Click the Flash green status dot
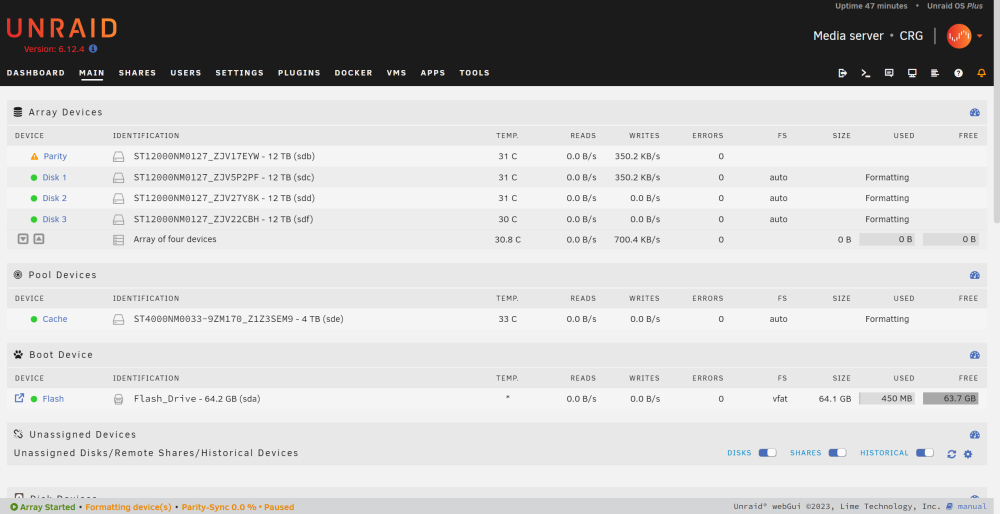1000x514 pixels. (x=34, y=399)
